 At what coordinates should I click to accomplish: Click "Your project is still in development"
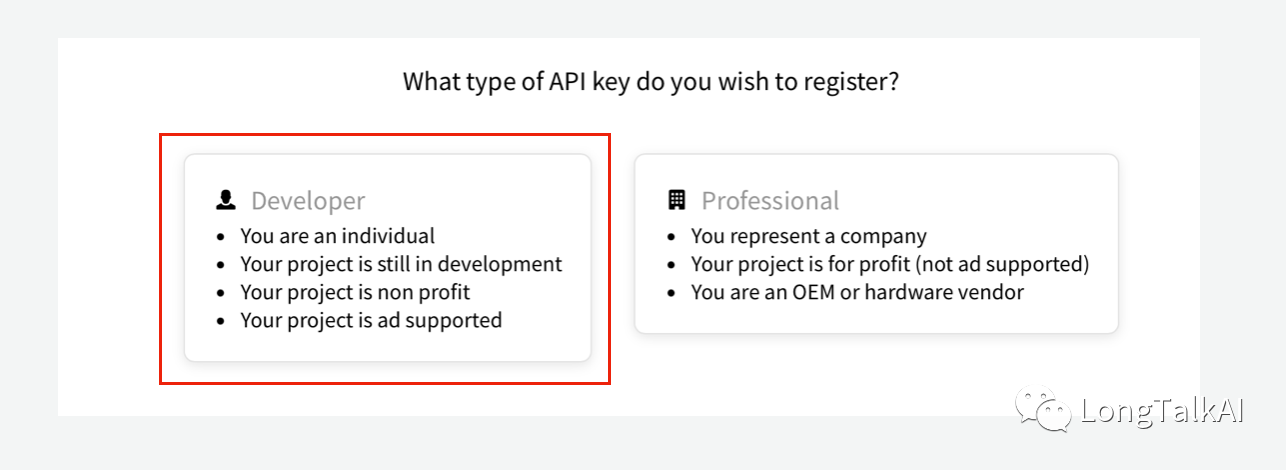click(x=401, y=265)
